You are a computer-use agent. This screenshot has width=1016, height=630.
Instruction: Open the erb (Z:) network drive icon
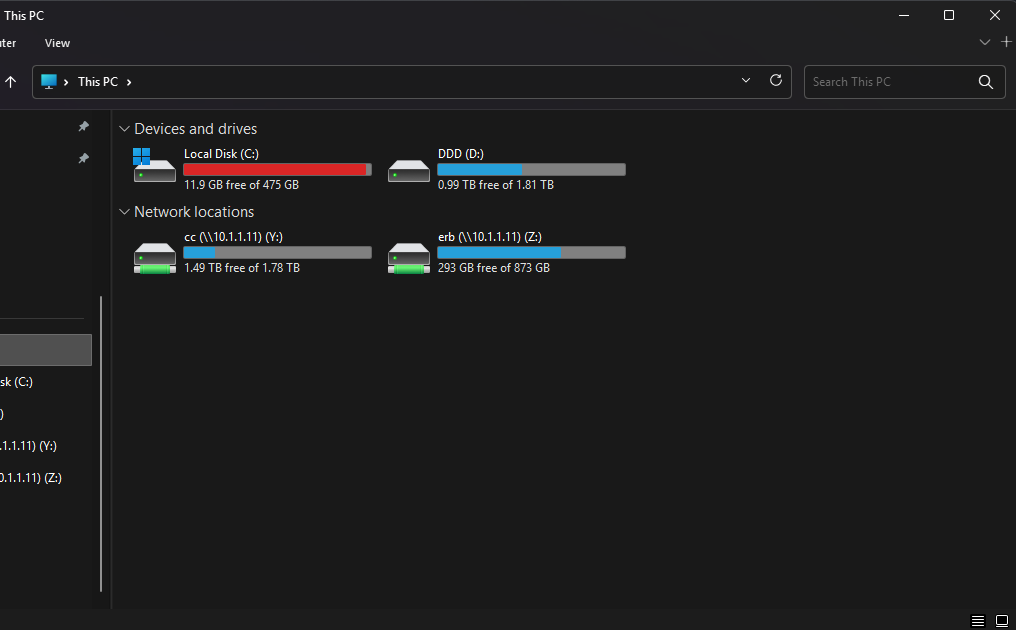point(409,256)
